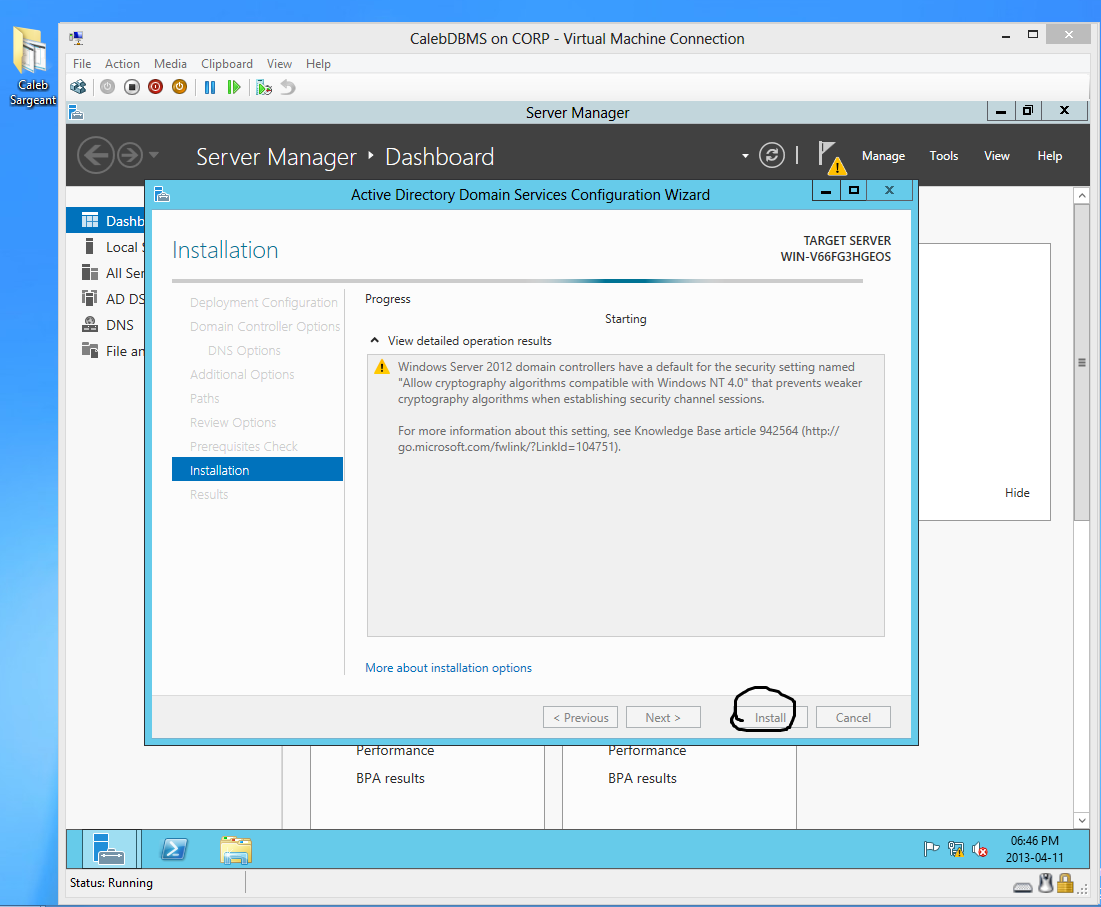Image resolution: width=1101 pixels, height=907 pixels.
Task: Click muted speaker icon in tray
Action: (x=980, y=849)
